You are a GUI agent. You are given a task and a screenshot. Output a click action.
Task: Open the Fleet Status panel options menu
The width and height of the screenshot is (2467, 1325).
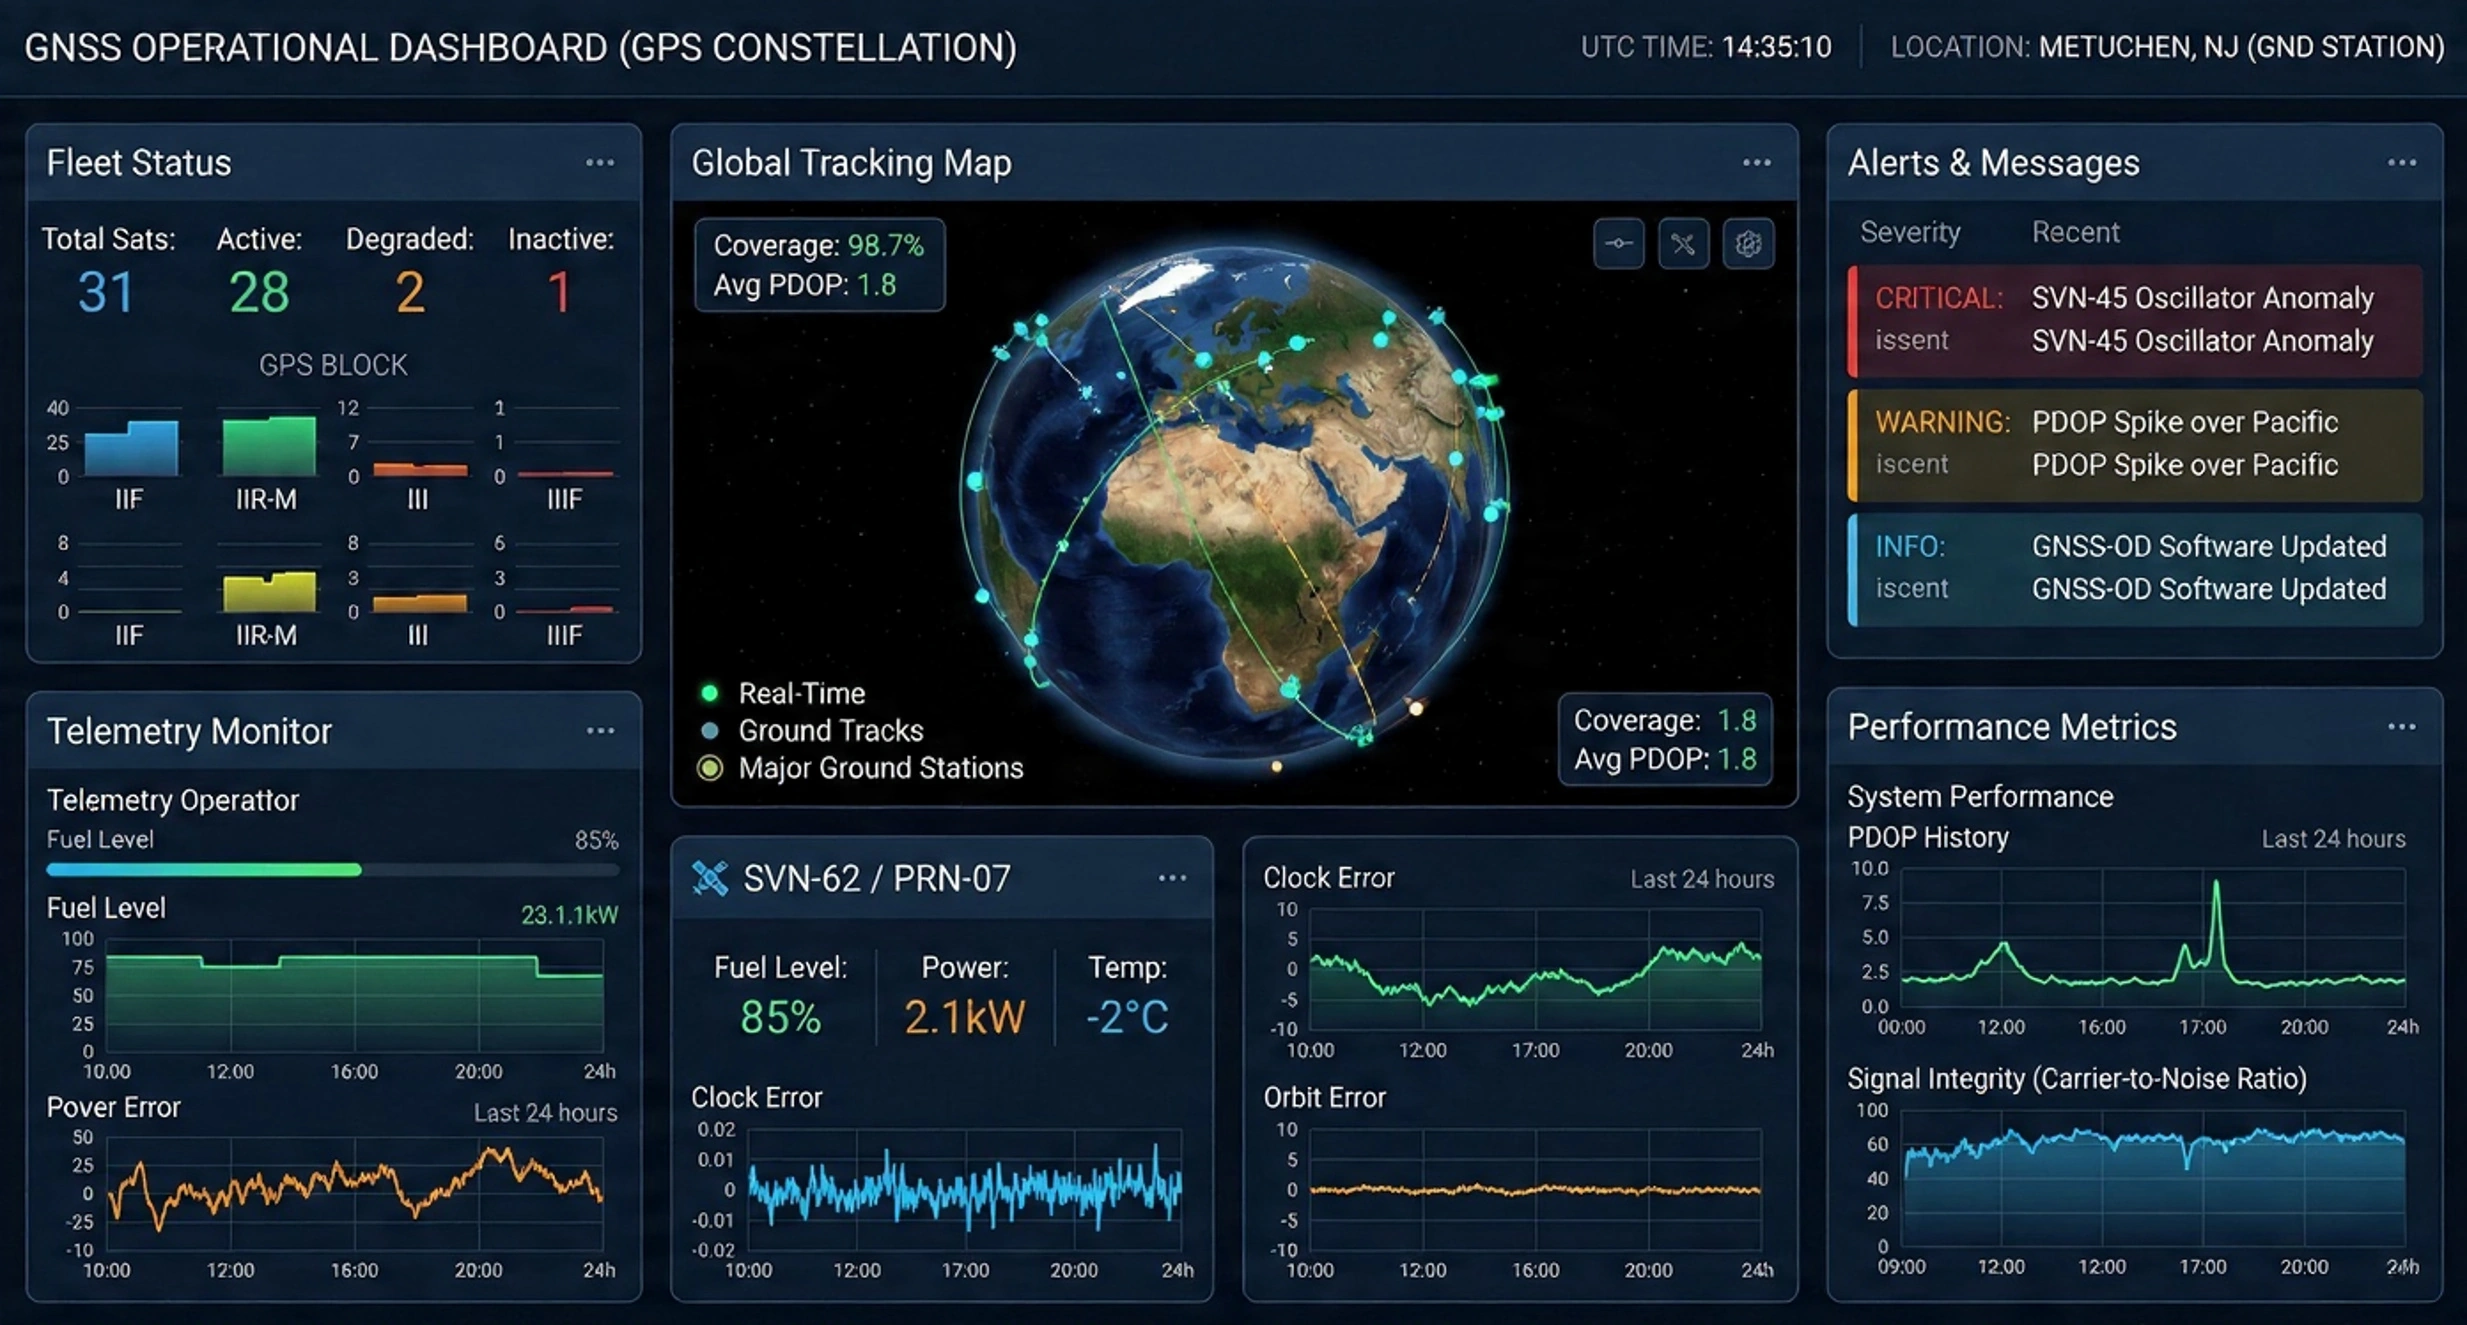pyautogui.click(x=600, y=163)
